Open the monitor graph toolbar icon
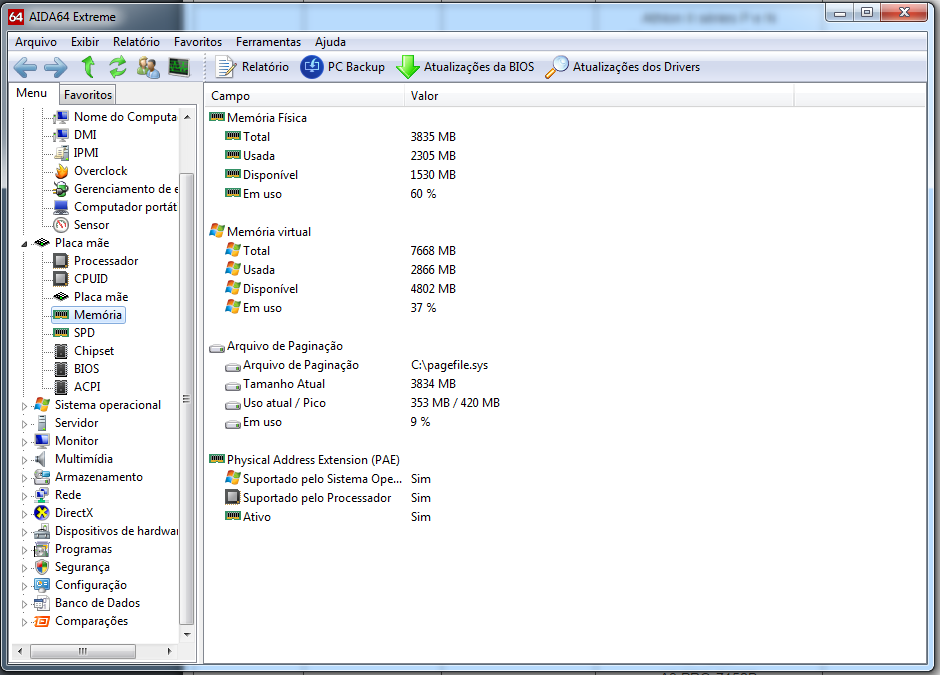This screenshot has width=944, height=675. pos(179,67)
